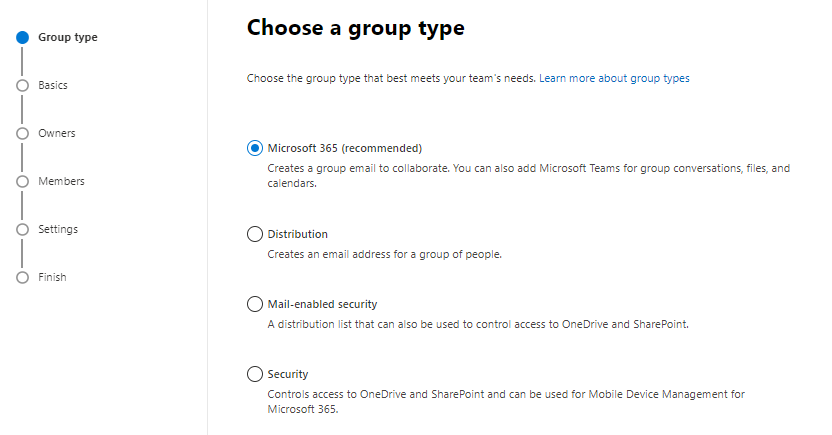Go to the Basics wizard step label

[x=53, y=86]
